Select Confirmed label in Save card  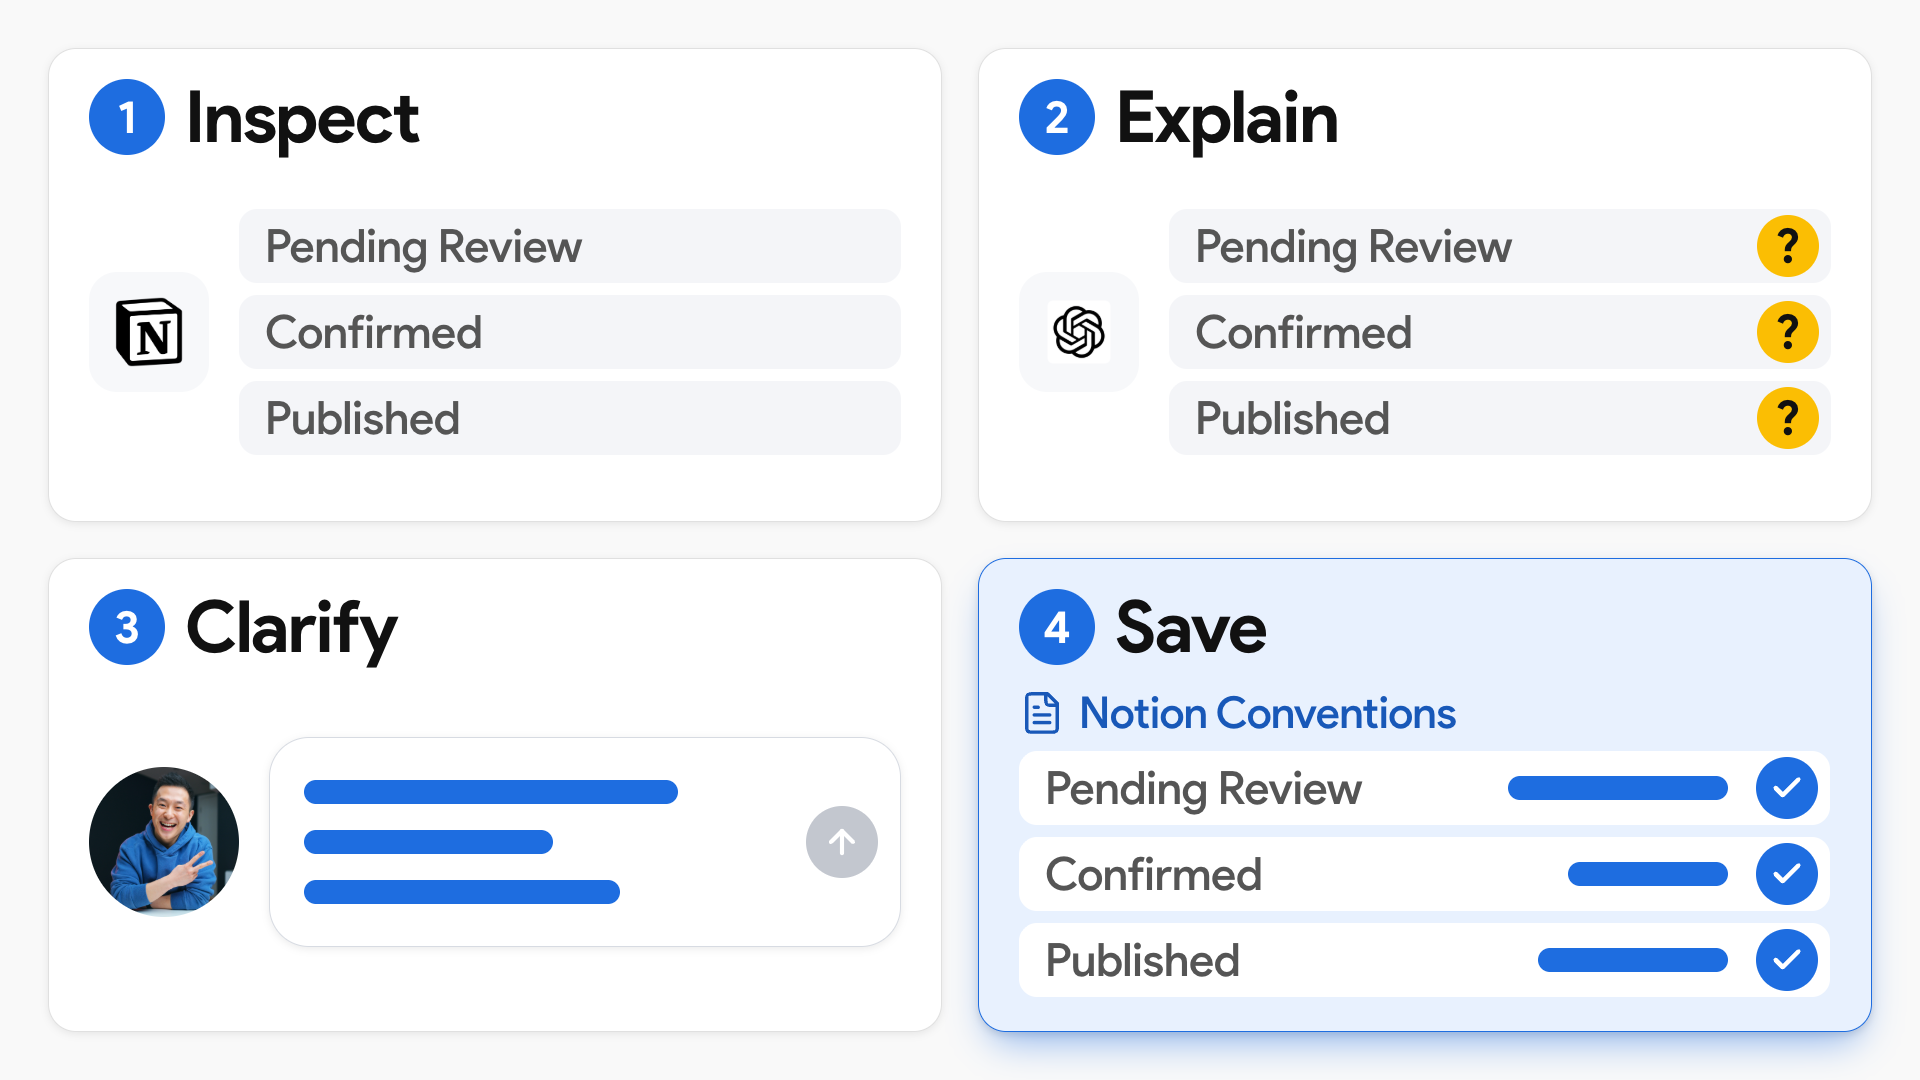click(x=1153, y=875)
